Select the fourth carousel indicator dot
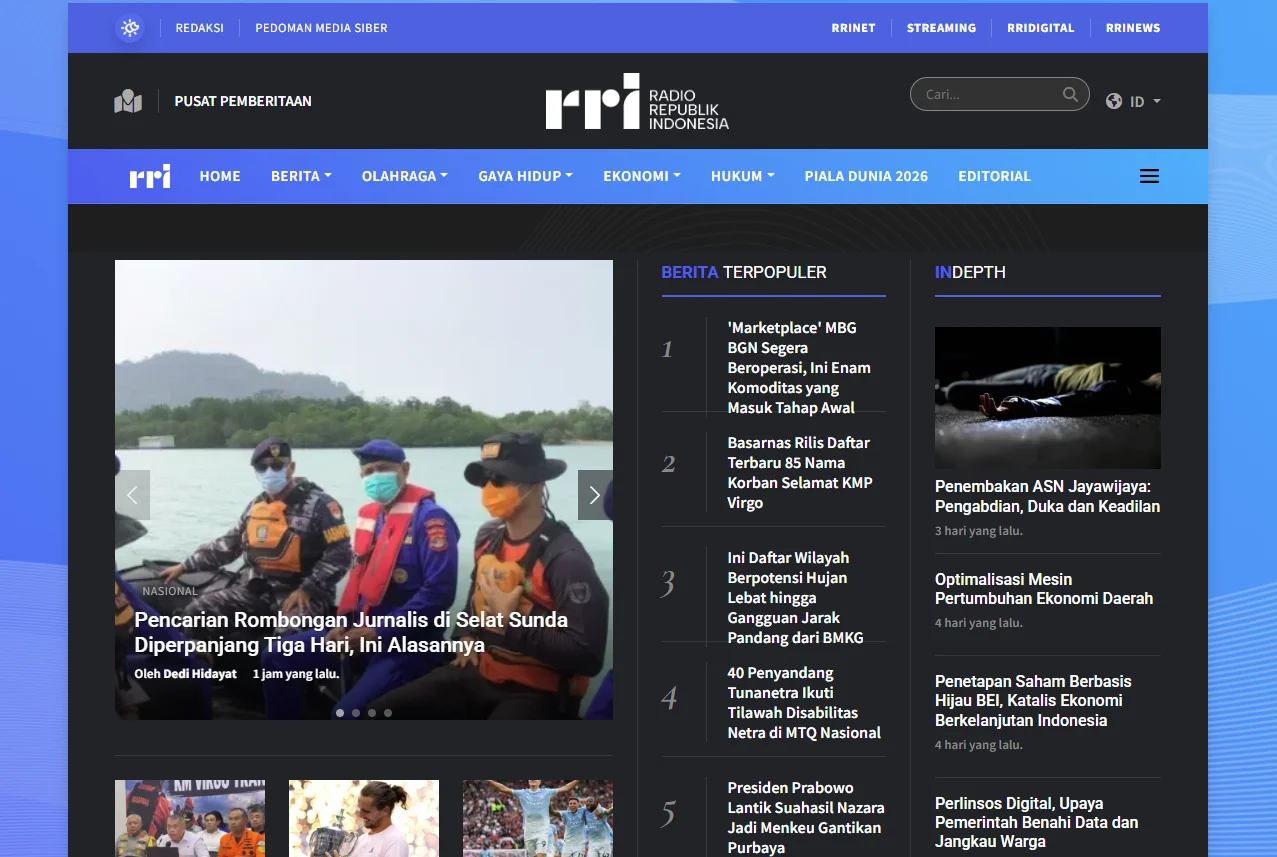 pos(388,713)
